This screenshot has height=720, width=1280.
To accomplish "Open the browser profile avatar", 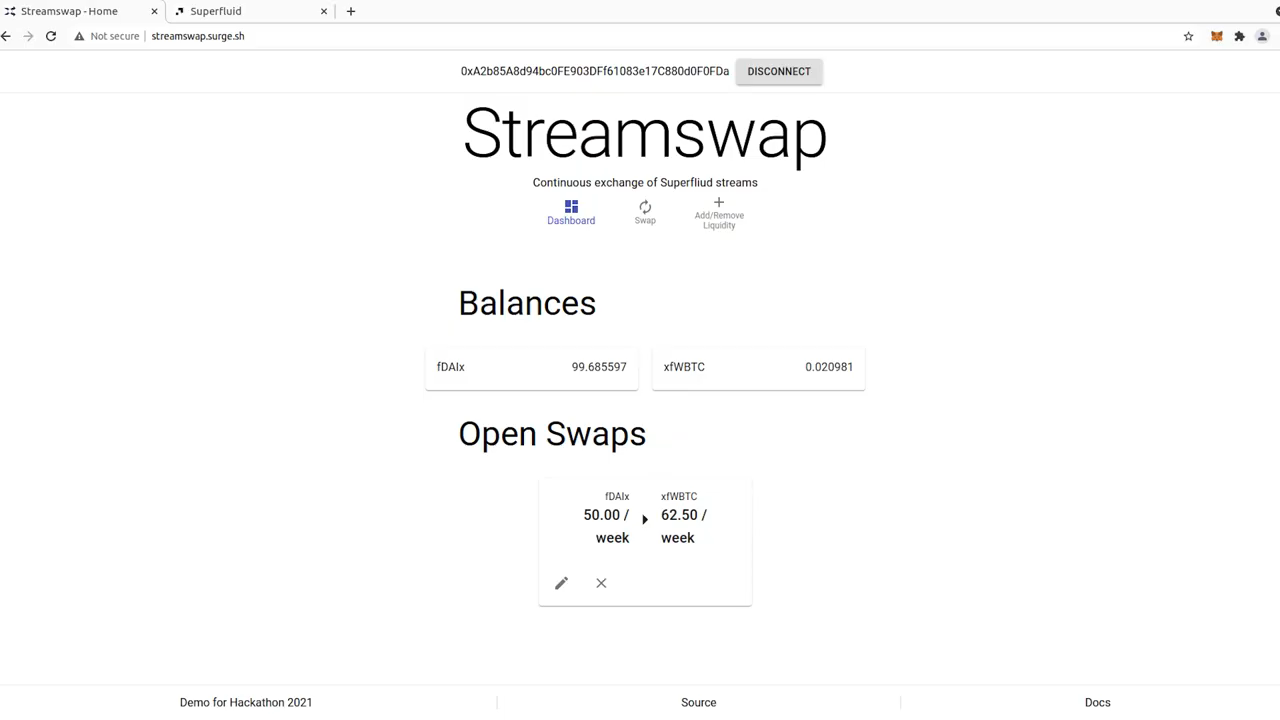I will (x=1262, y=36).
